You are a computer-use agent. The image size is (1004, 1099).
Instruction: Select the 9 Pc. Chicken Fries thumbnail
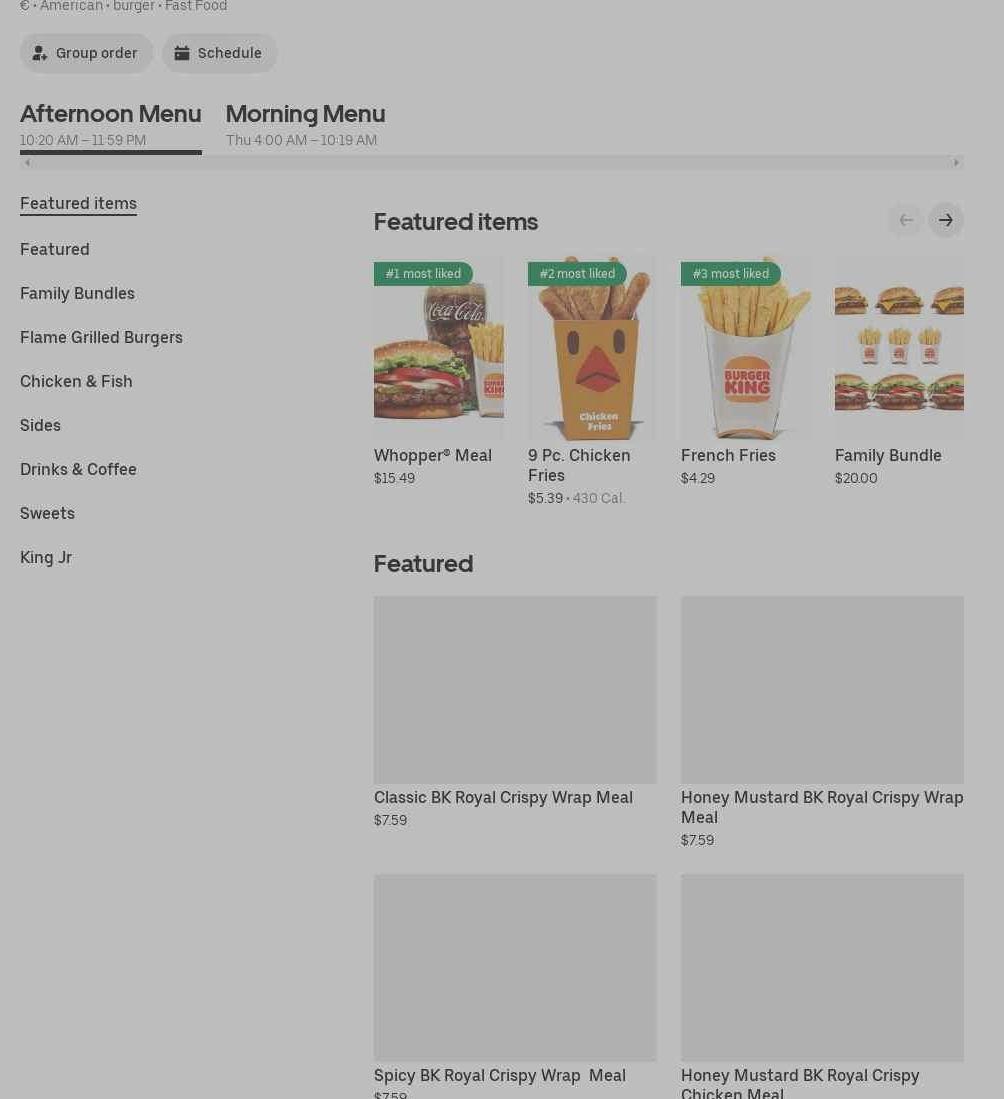pyautogui.click(x=592, y=348)
